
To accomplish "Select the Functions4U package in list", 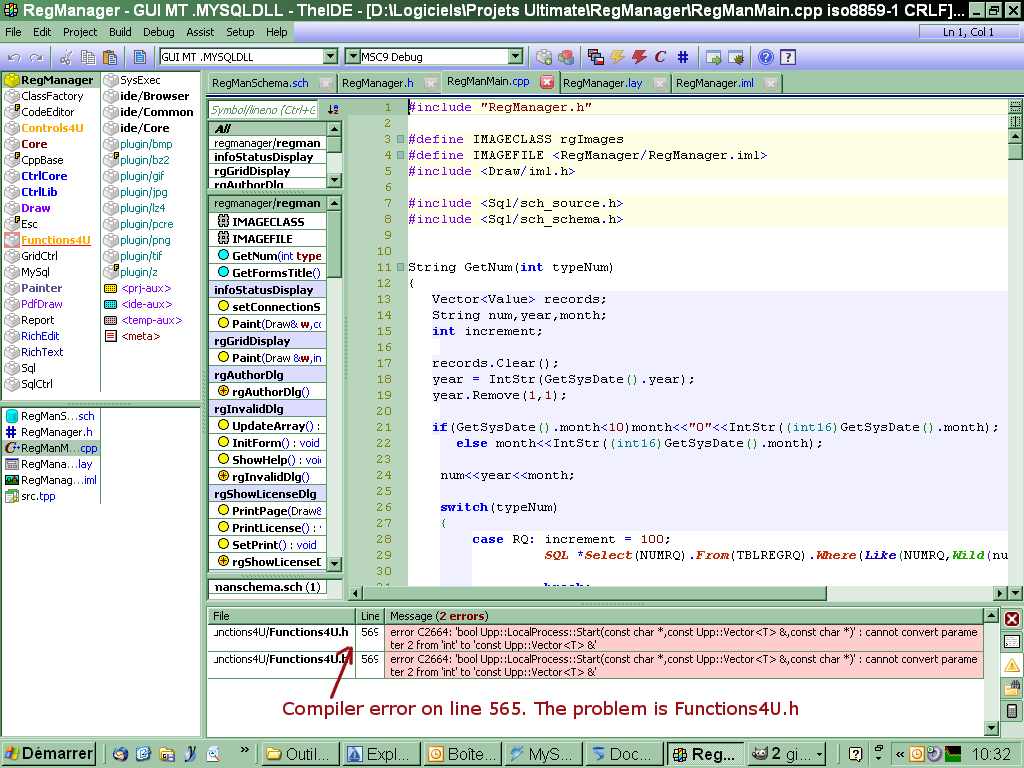I will click(x=55, y=240).
